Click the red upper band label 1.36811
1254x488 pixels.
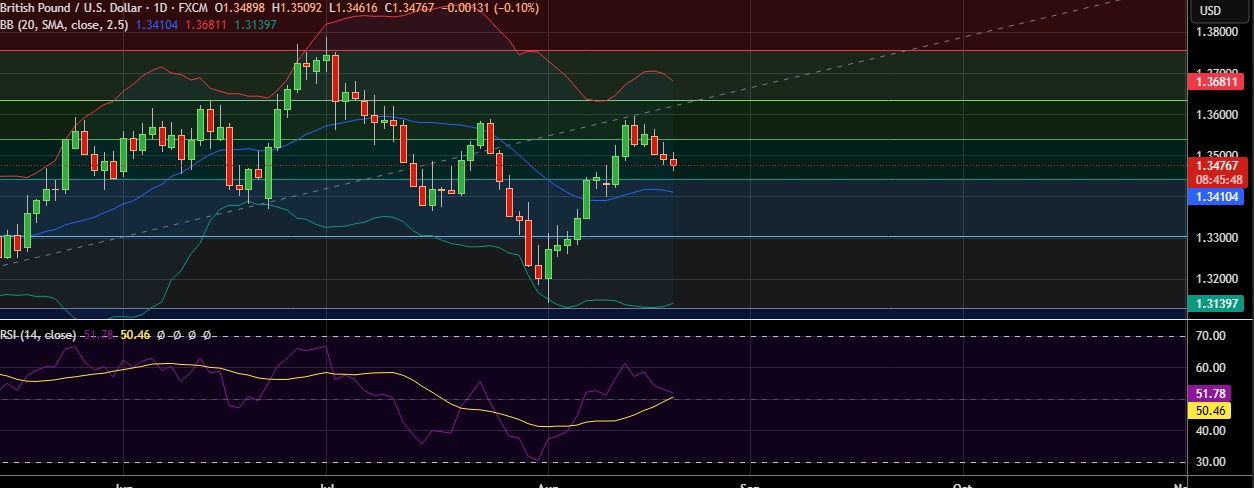[x=1214, y=81]
